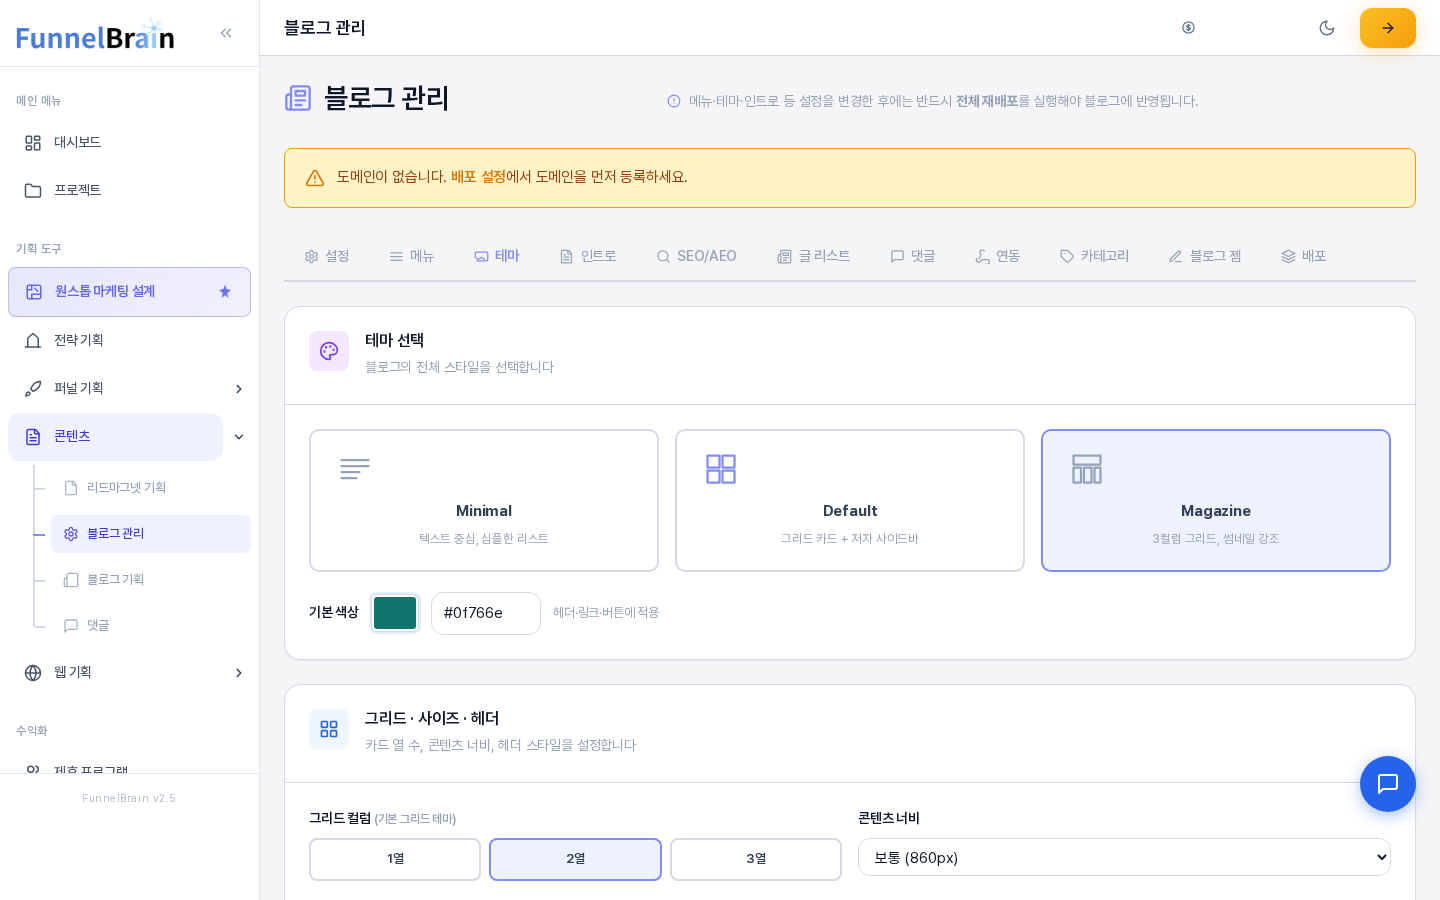
Task: Switch to 블로그 젬 tab
Action: (1205, 256)
